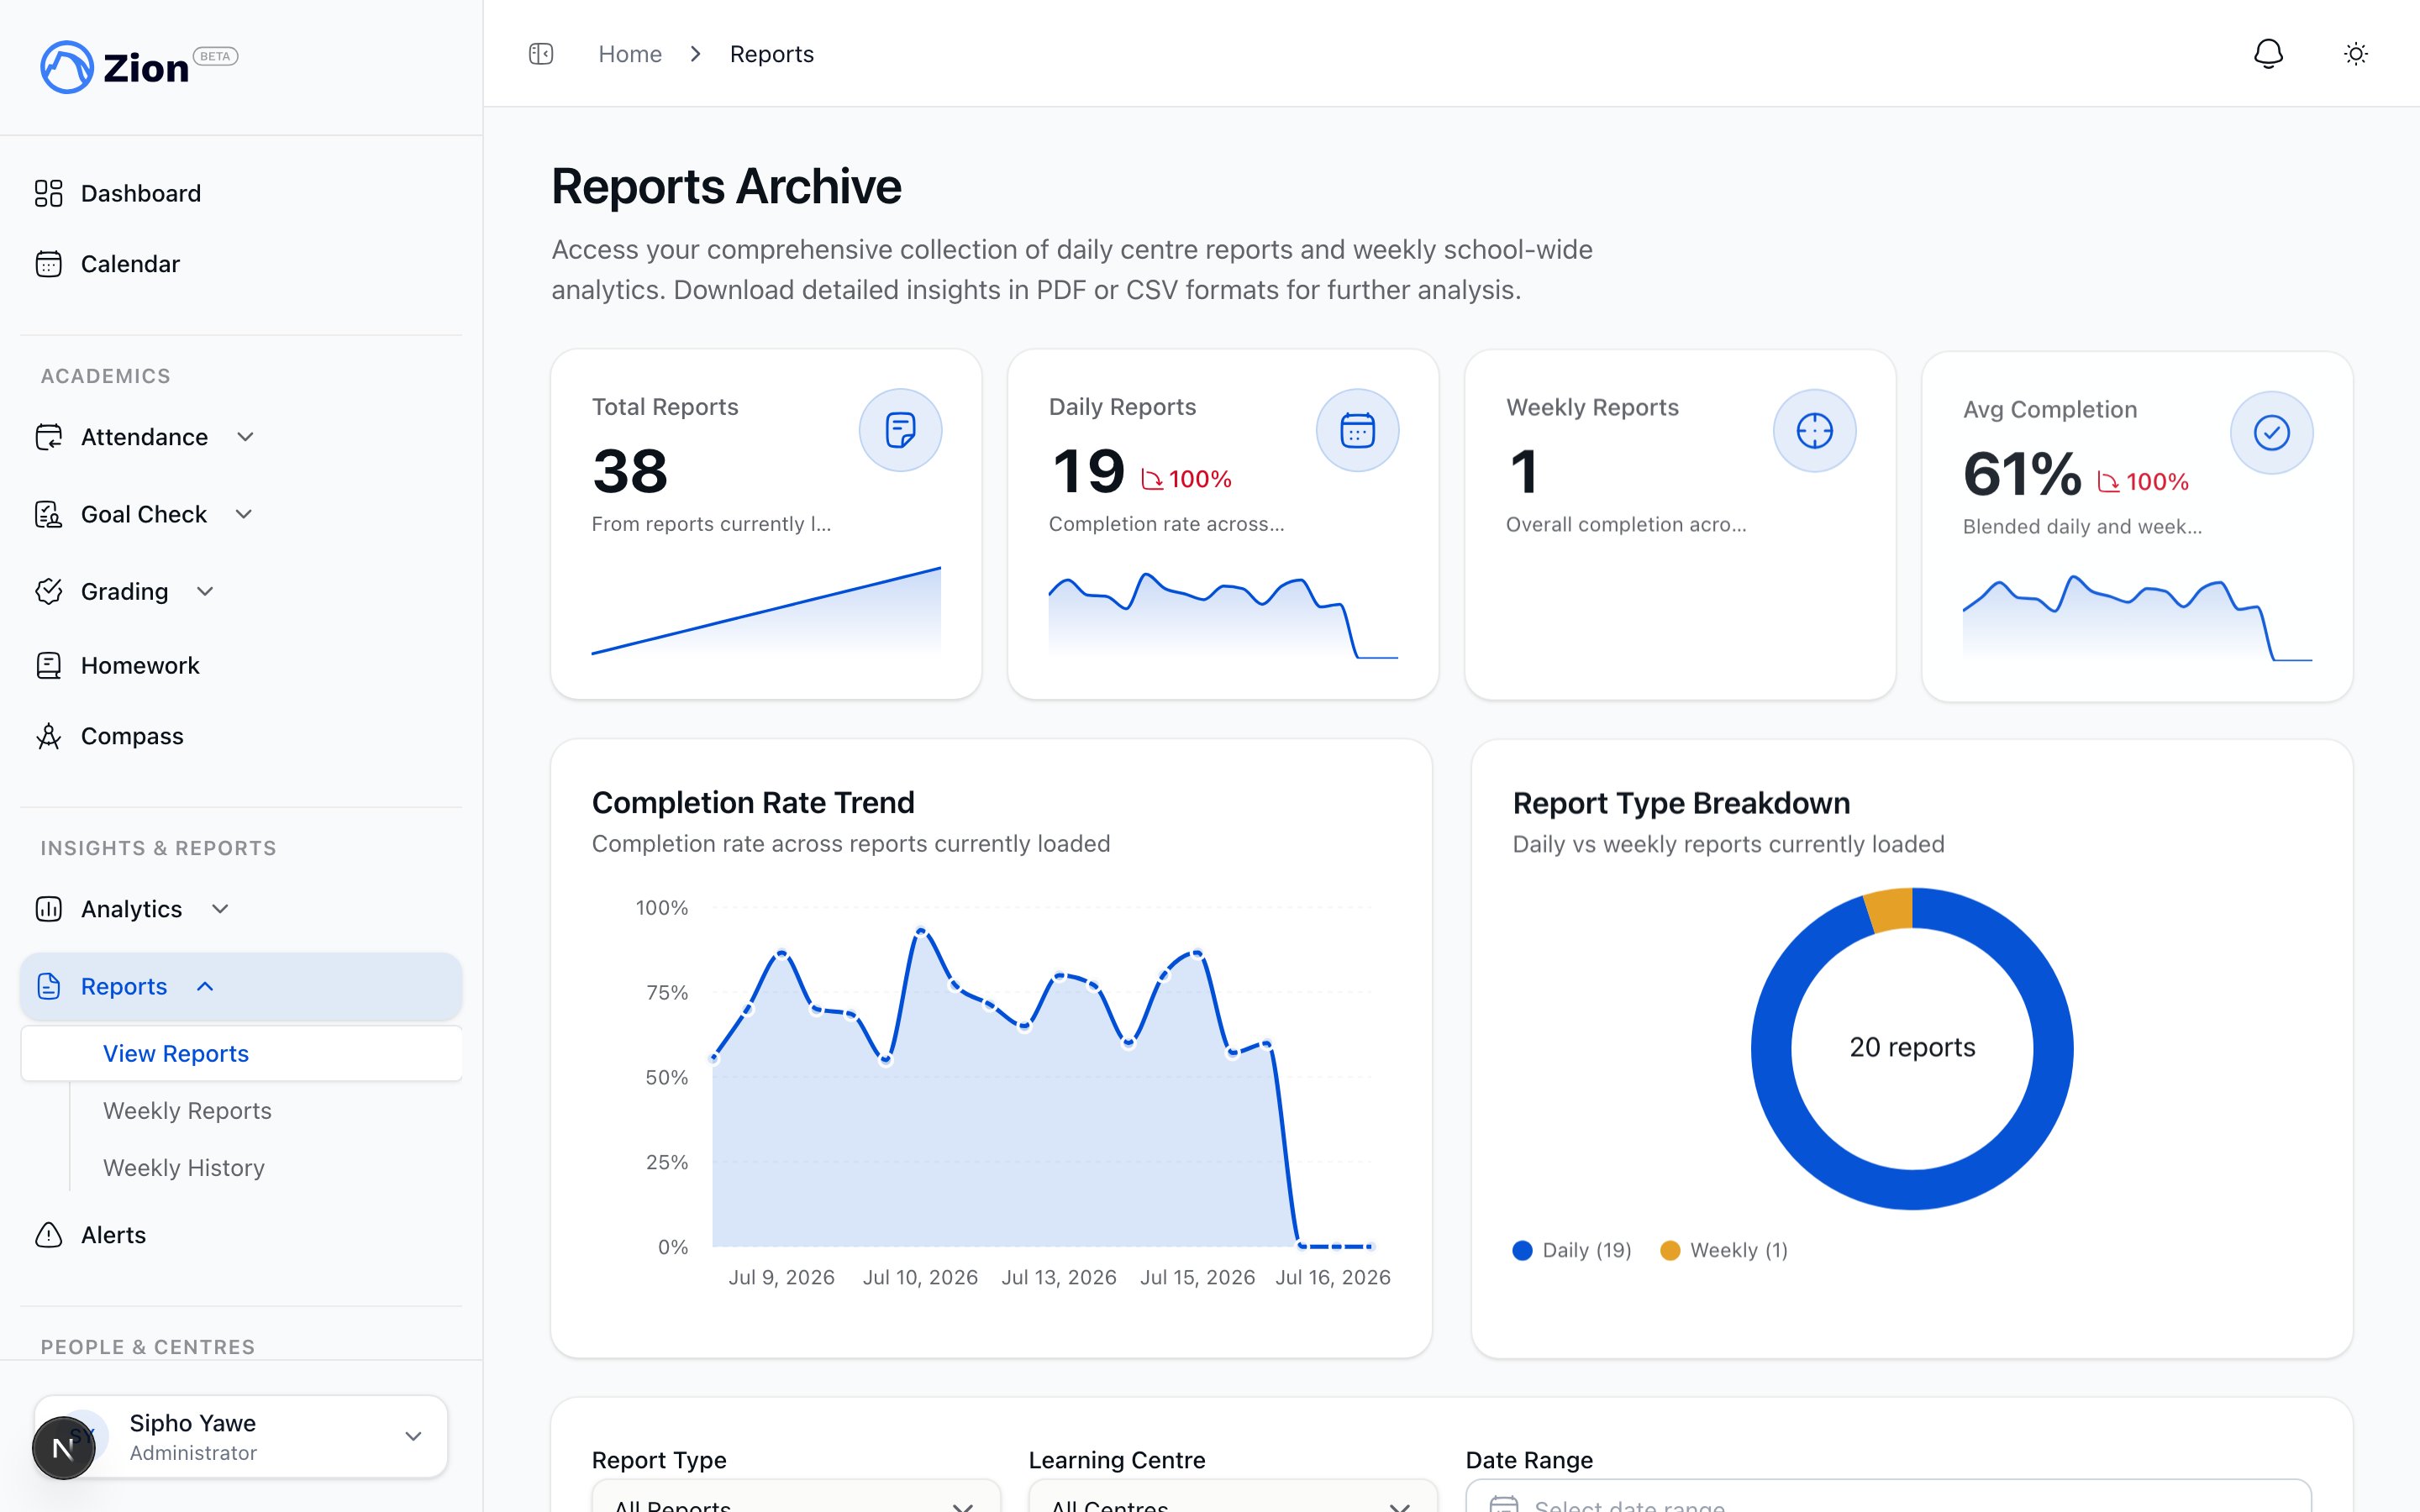Open the notifications bell

tap(2268, 54)
